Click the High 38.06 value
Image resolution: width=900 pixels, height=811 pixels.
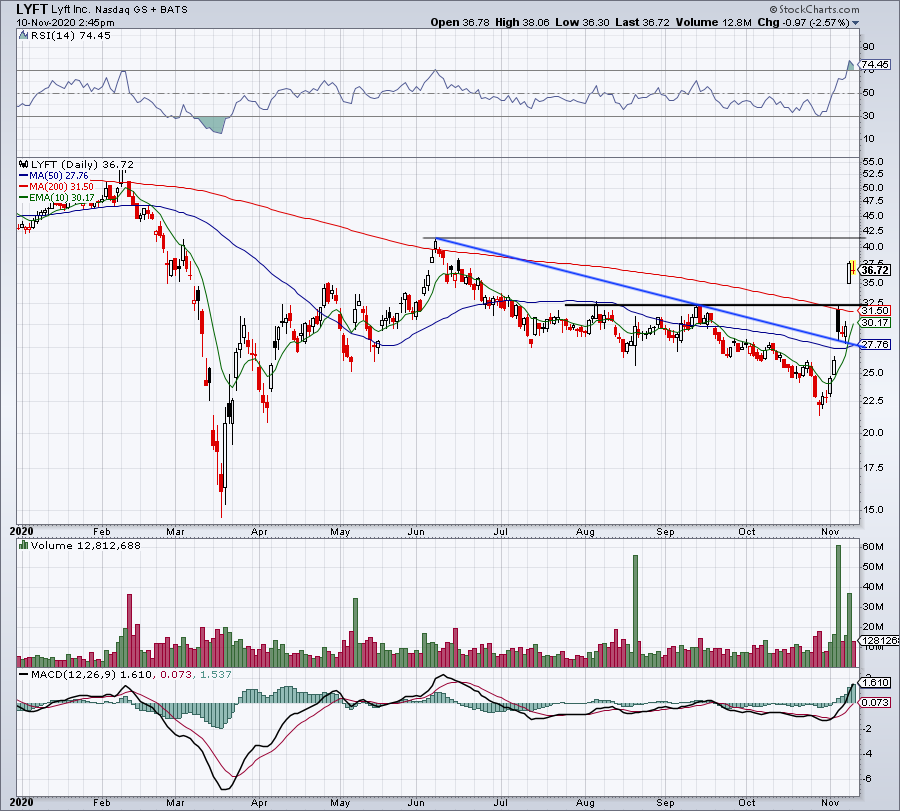point(522,22)
